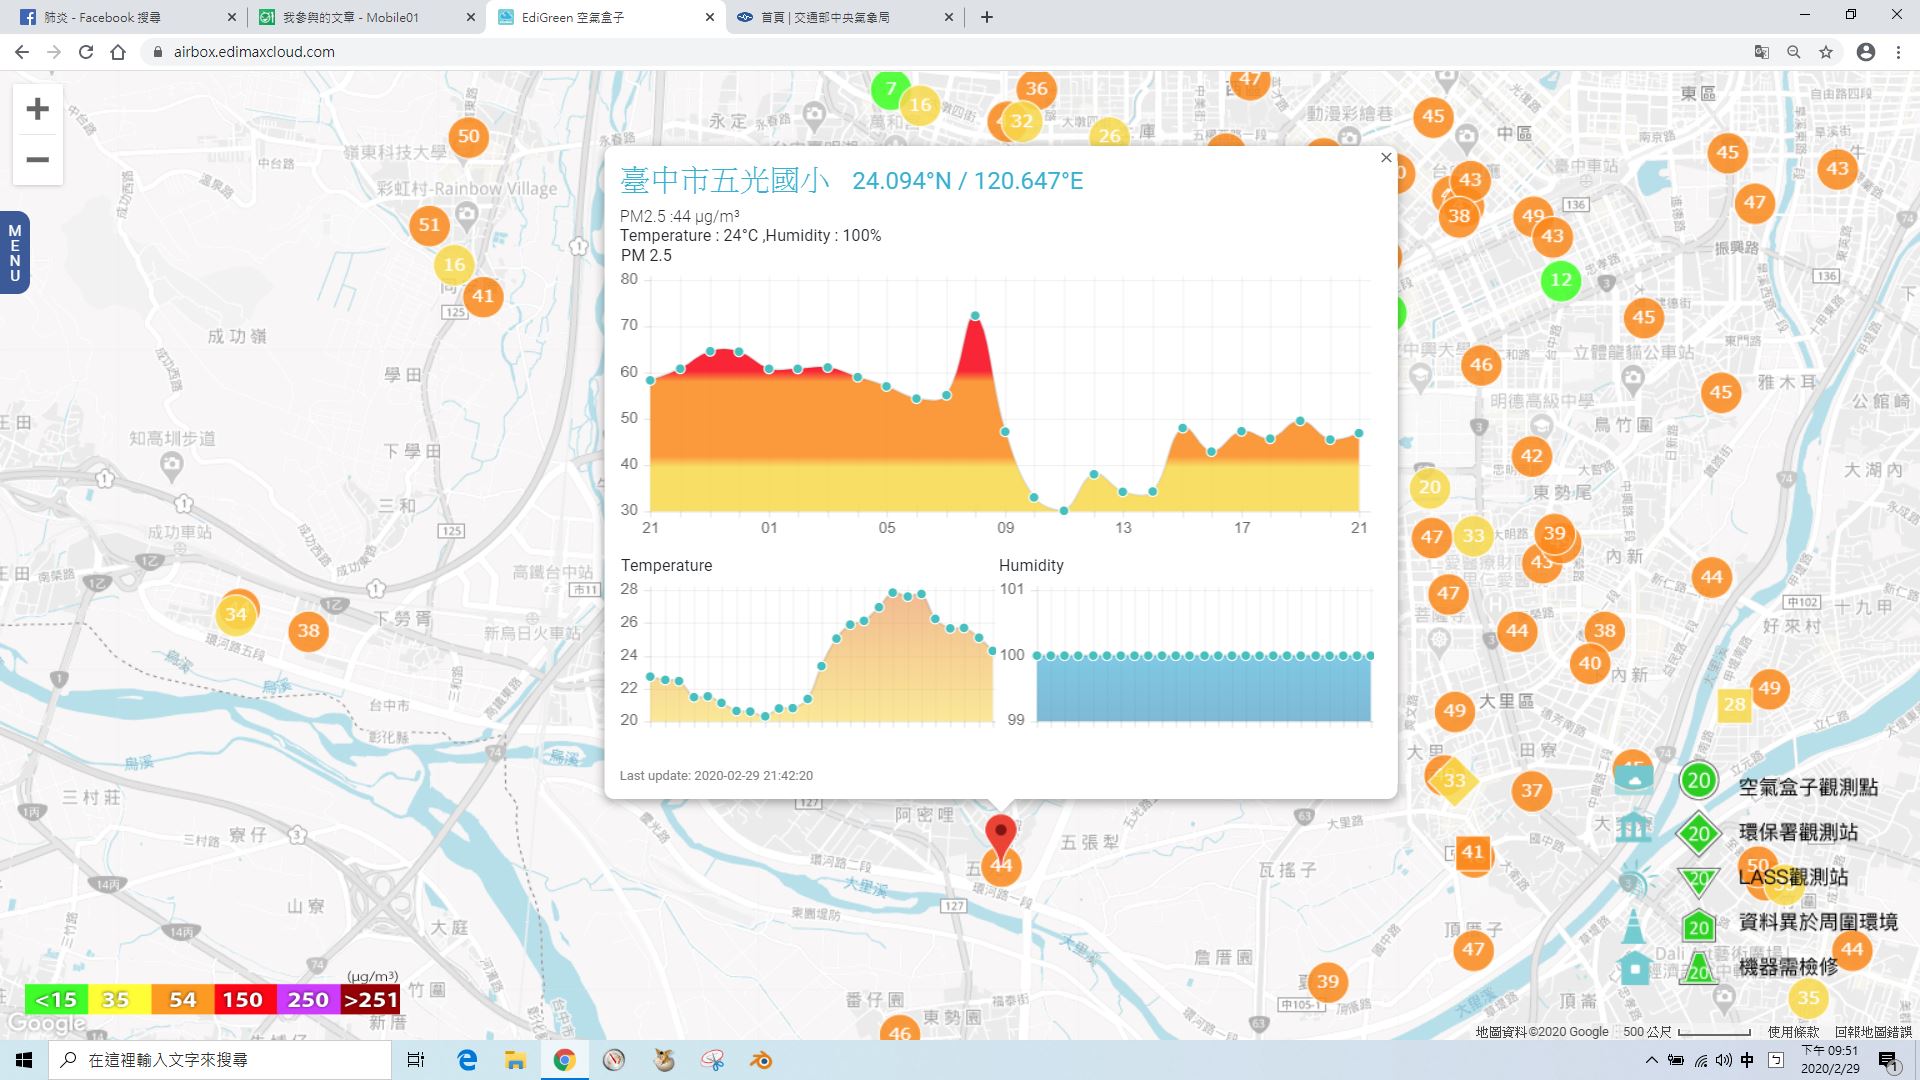The width and height of the screenshot is (1920, 1080).
Task: Open the blue MENU side tab
Action: click(x=14, y=252)
